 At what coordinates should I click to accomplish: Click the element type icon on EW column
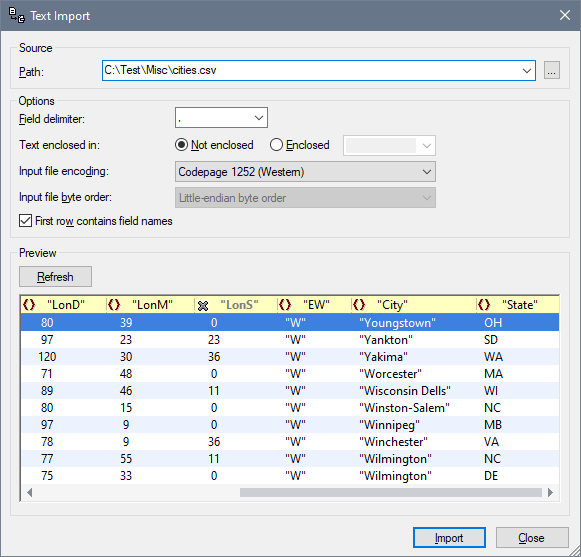(285, 305)
